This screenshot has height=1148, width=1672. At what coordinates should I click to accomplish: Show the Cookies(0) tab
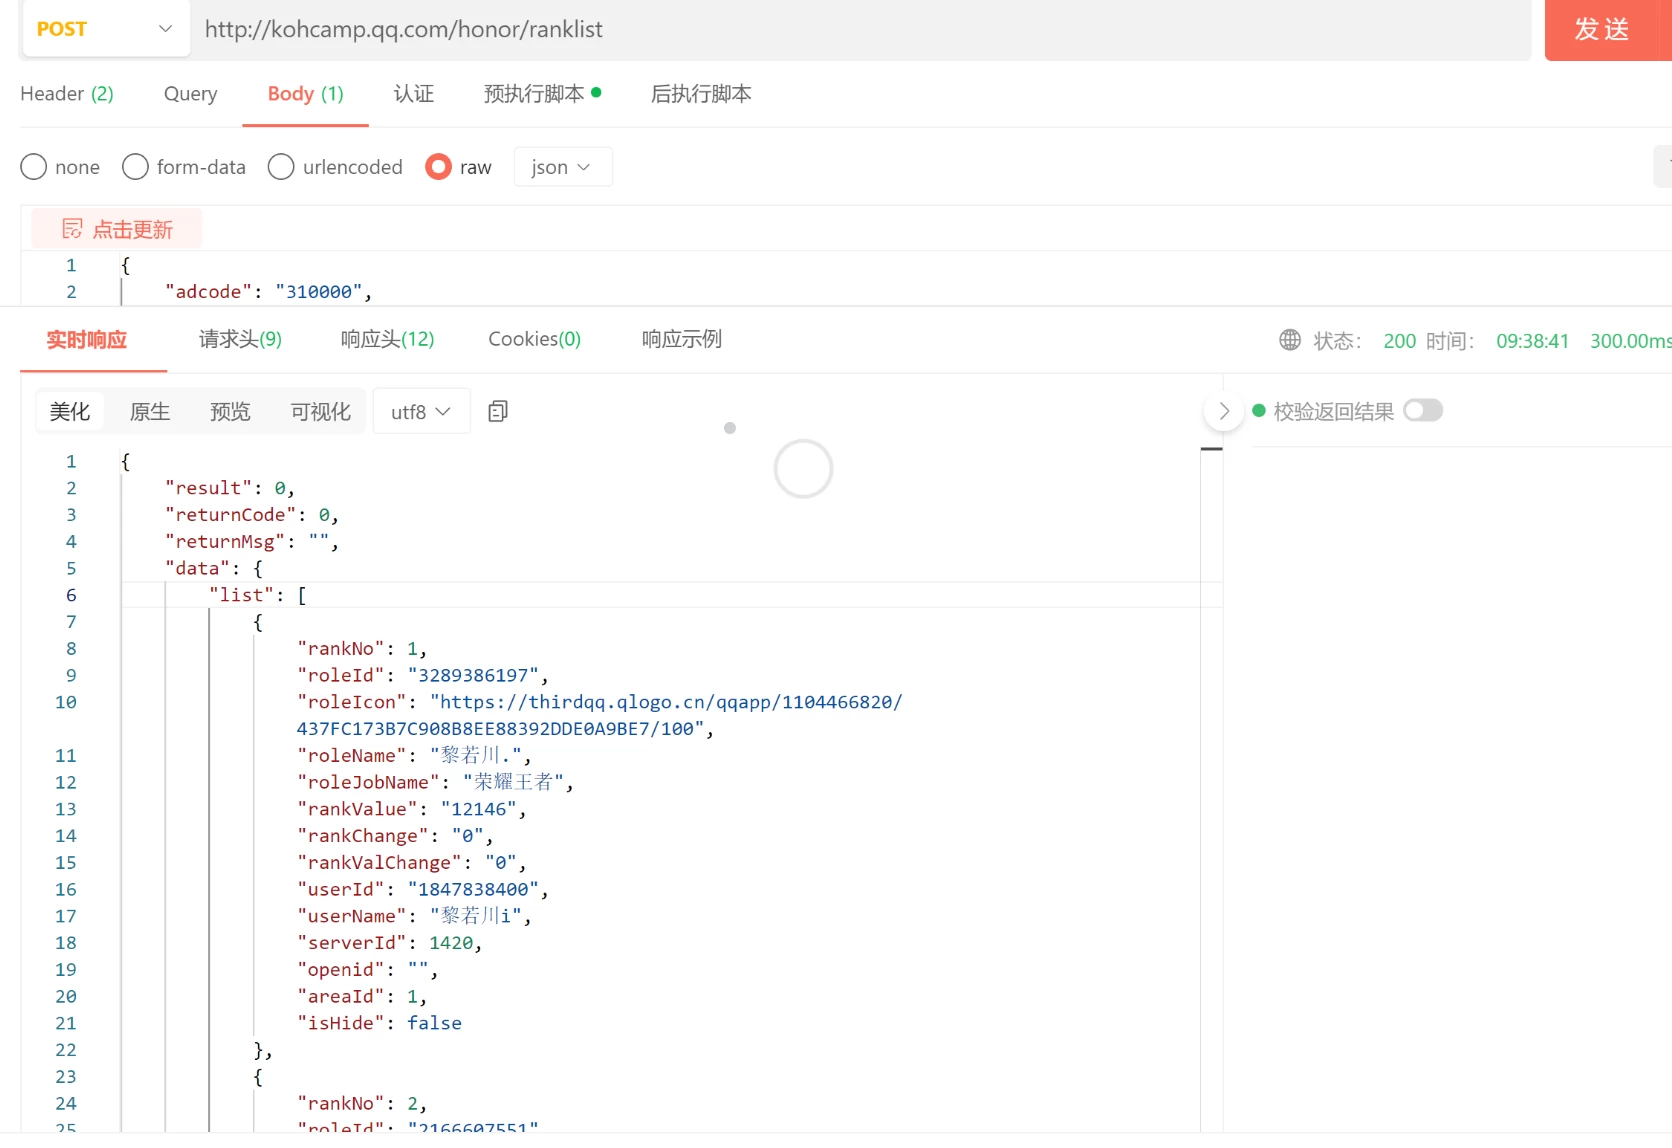(534, 339)
